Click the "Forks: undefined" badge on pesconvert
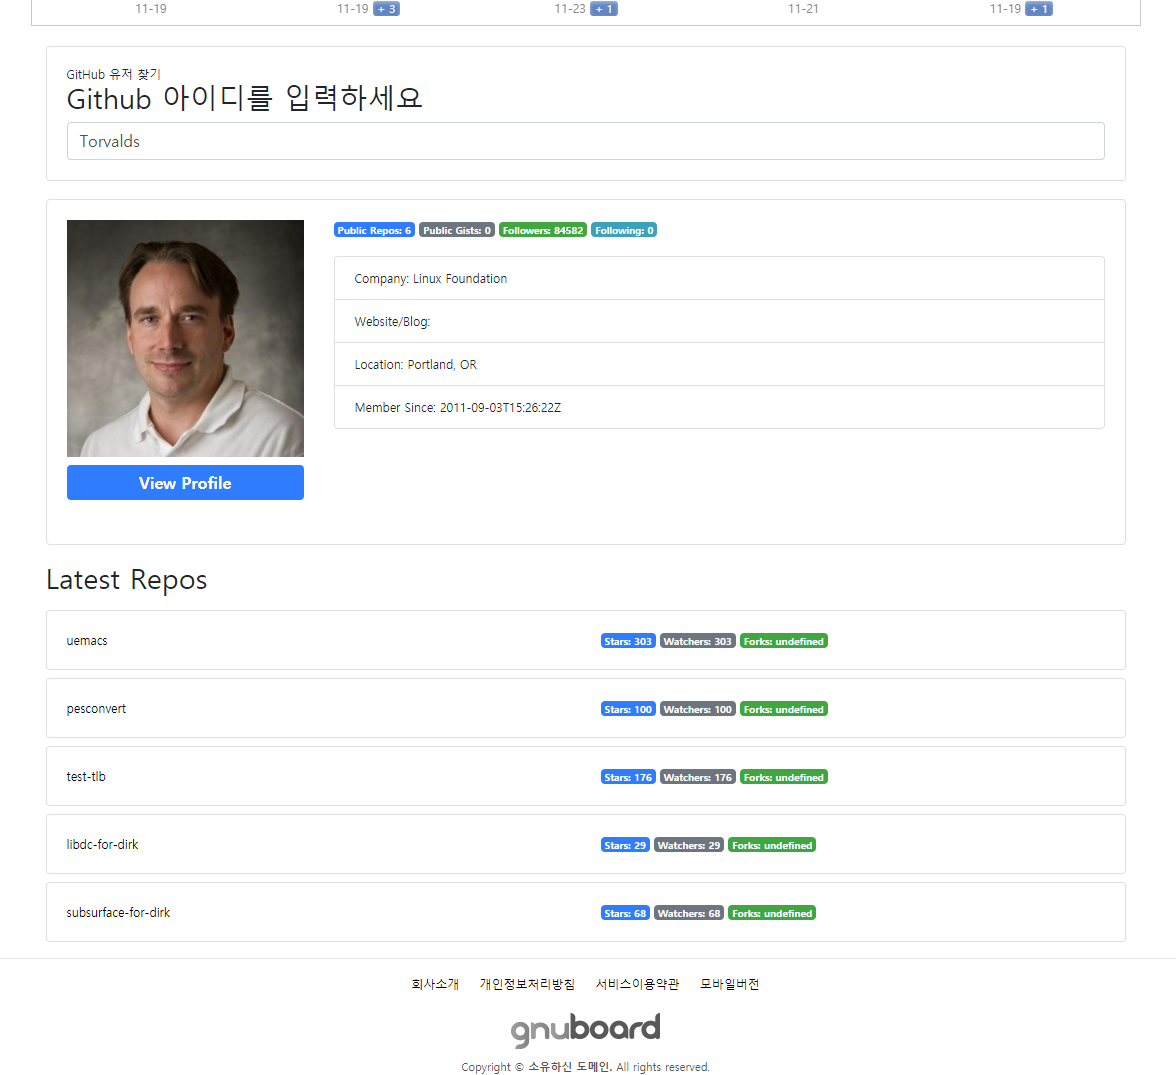This screenshot has height=1075, width=1176. [784, 708]
